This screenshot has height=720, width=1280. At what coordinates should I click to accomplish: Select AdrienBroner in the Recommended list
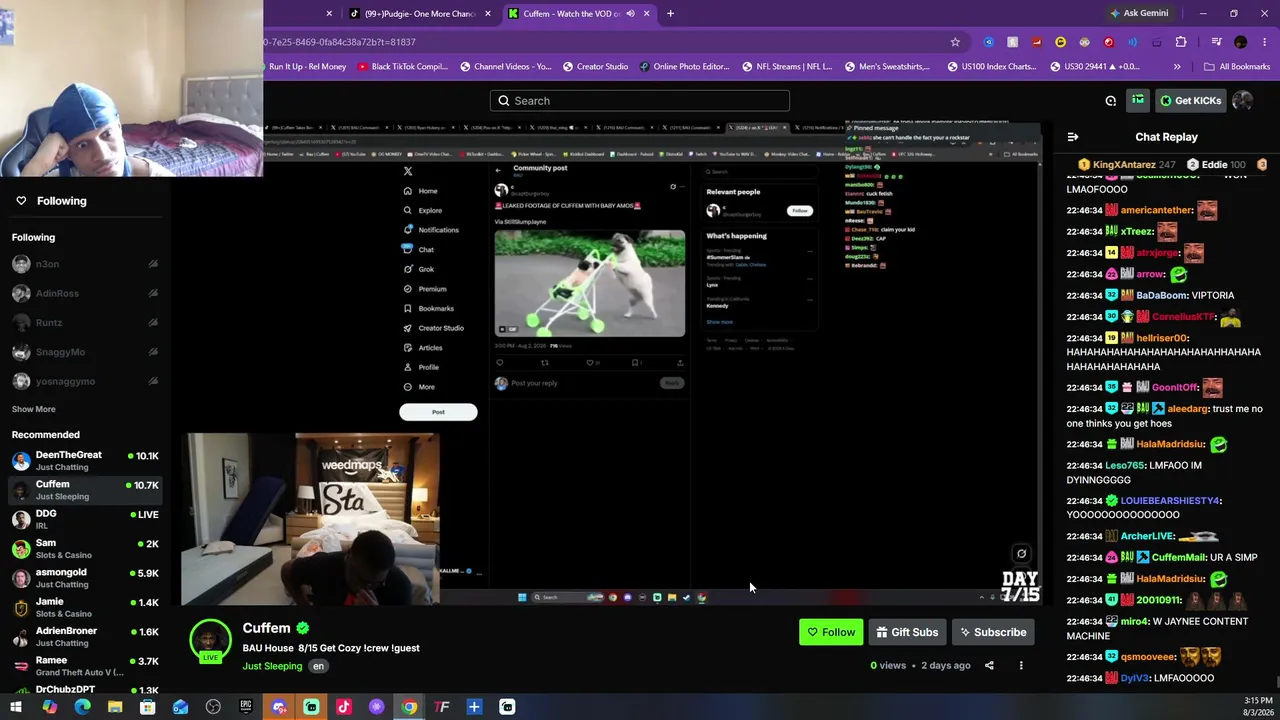pos(85,637)
